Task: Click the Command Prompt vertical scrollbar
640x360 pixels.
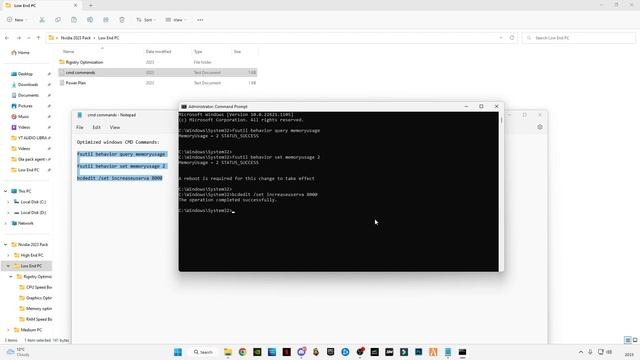Action: pos(501,191)
